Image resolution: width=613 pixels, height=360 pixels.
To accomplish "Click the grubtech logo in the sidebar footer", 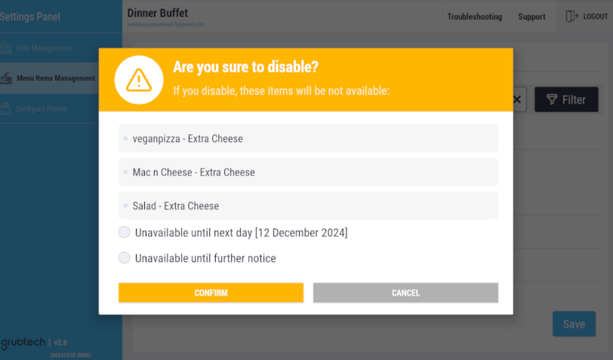I will click(23, 343).
